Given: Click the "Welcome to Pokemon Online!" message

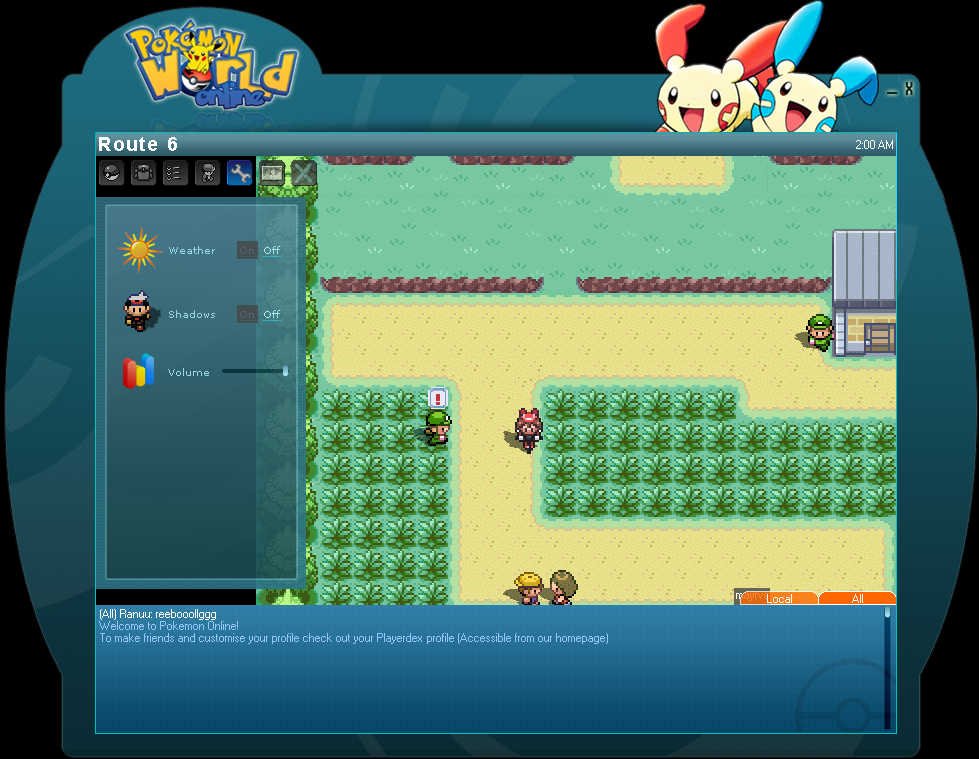Looking at the screenshot, I should click(x=169, y=626).
